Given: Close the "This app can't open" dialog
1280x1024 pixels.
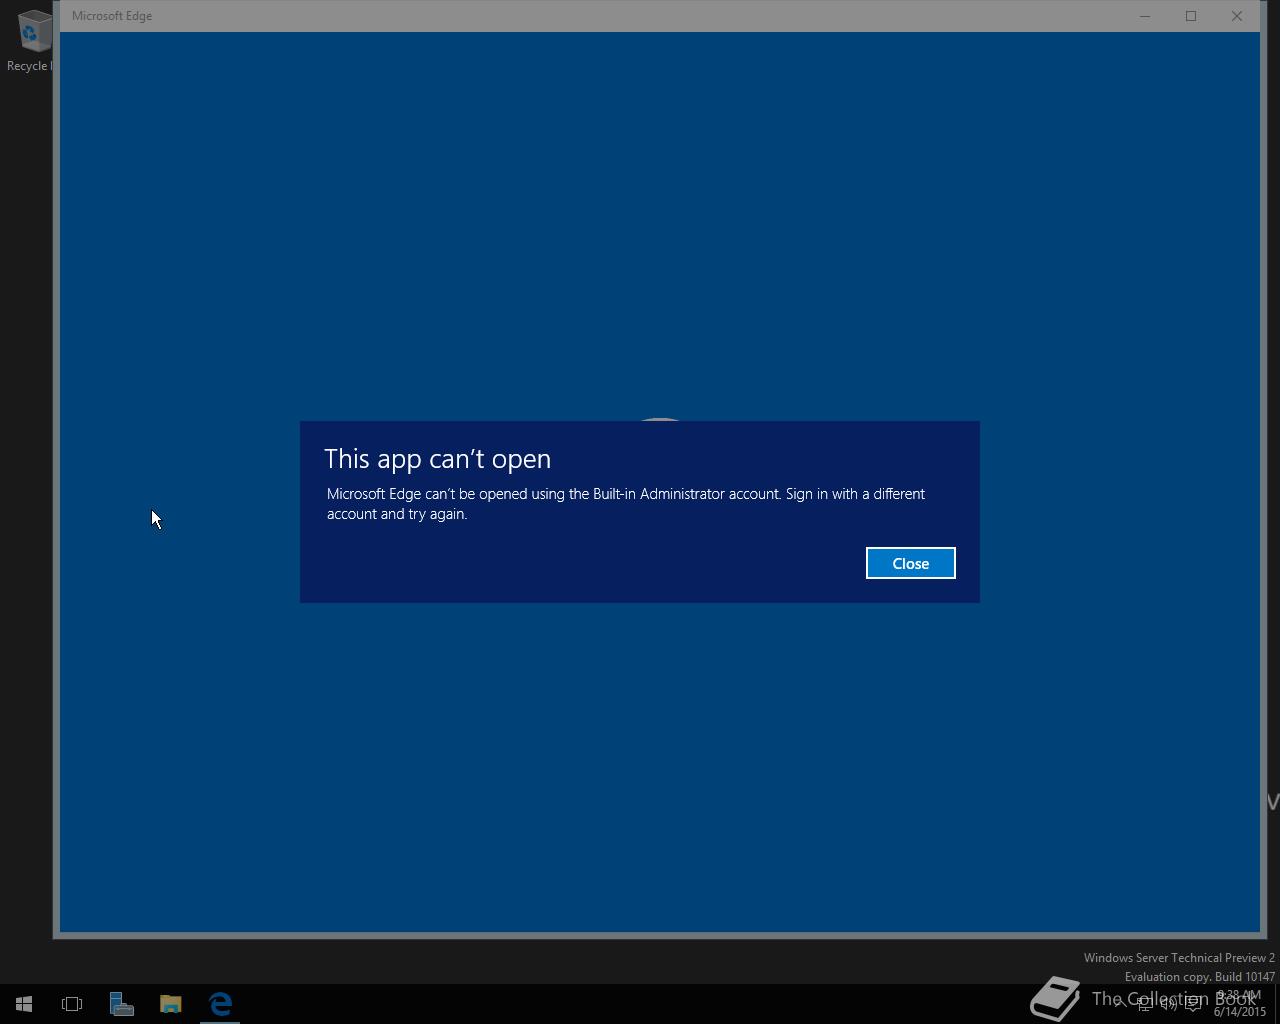Looking at the screenshot, I should (910, 563).
